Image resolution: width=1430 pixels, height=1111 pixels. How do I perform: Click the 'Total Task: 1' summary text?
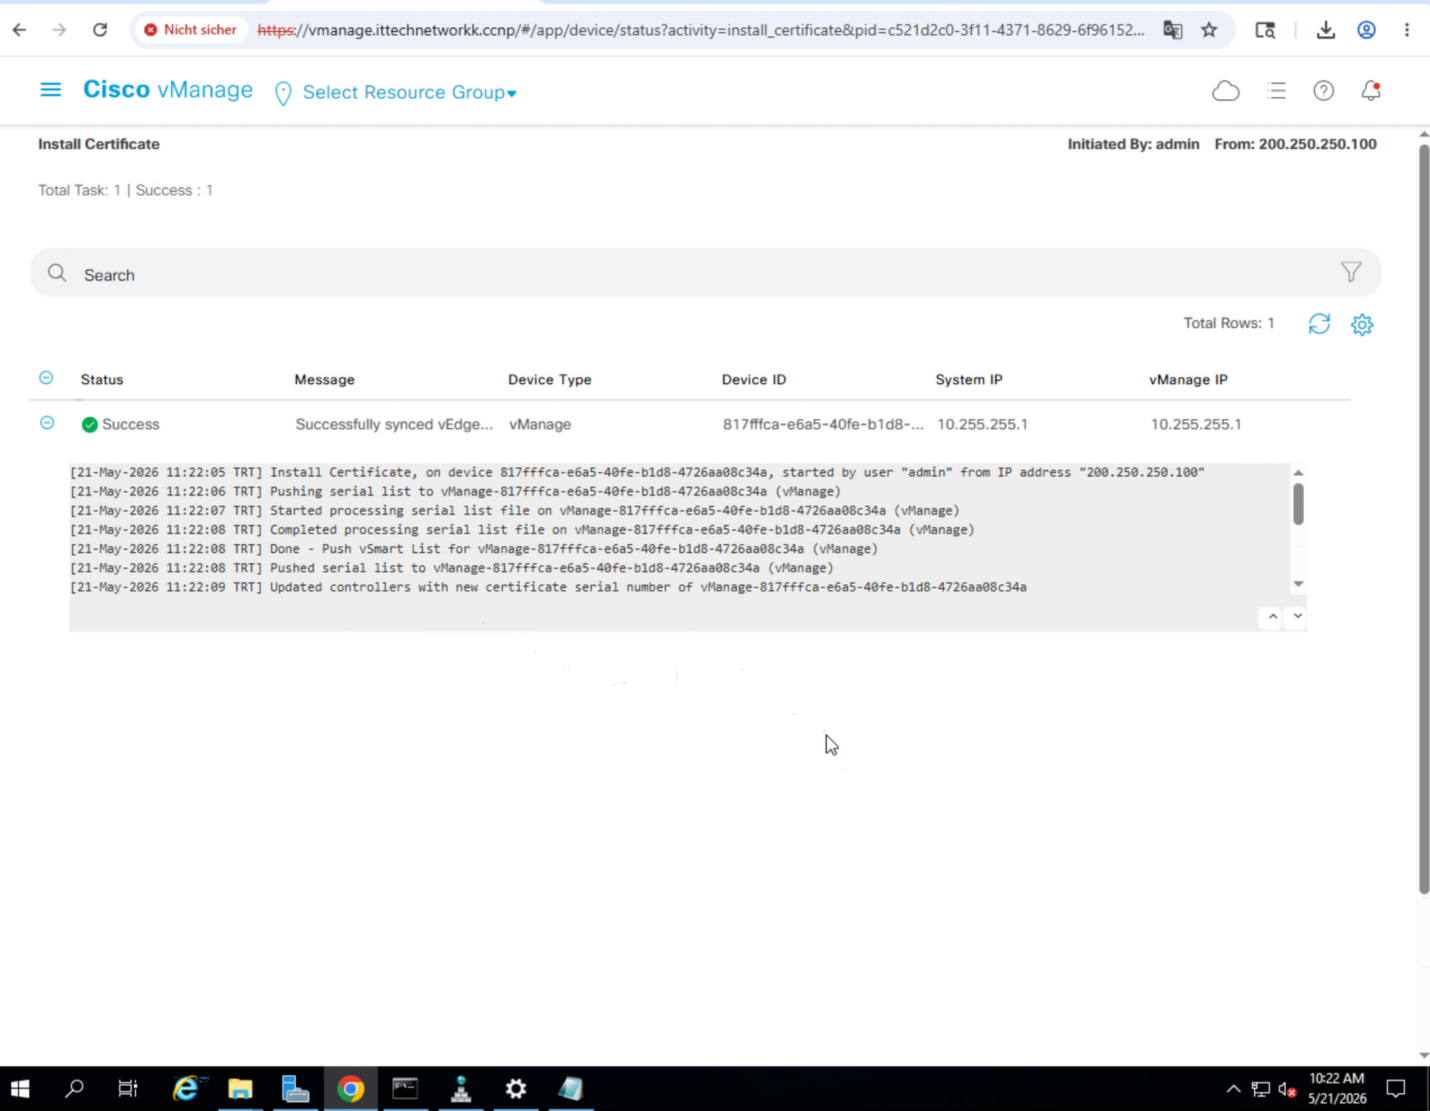(x=79, y=190)
